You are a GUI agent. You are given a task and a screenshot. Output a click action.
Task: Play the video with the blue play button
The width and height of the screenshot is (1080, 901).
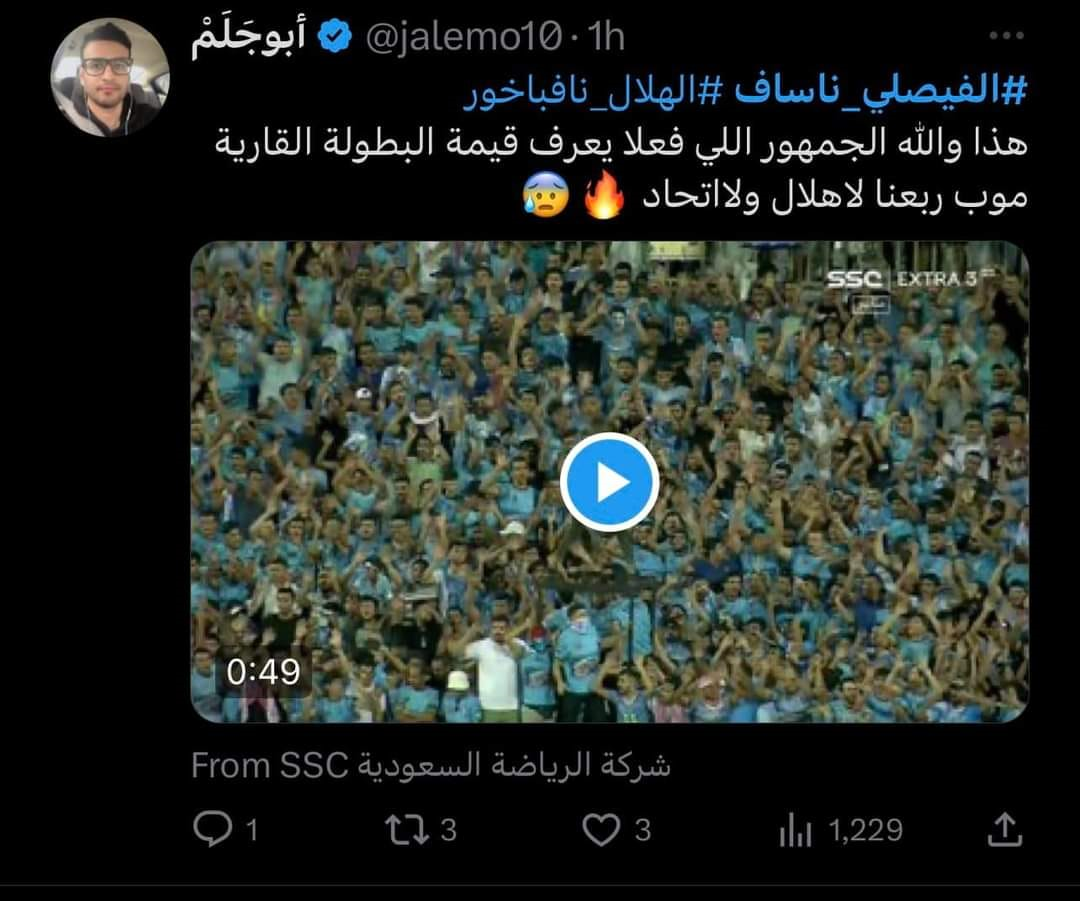coord(610,482)
